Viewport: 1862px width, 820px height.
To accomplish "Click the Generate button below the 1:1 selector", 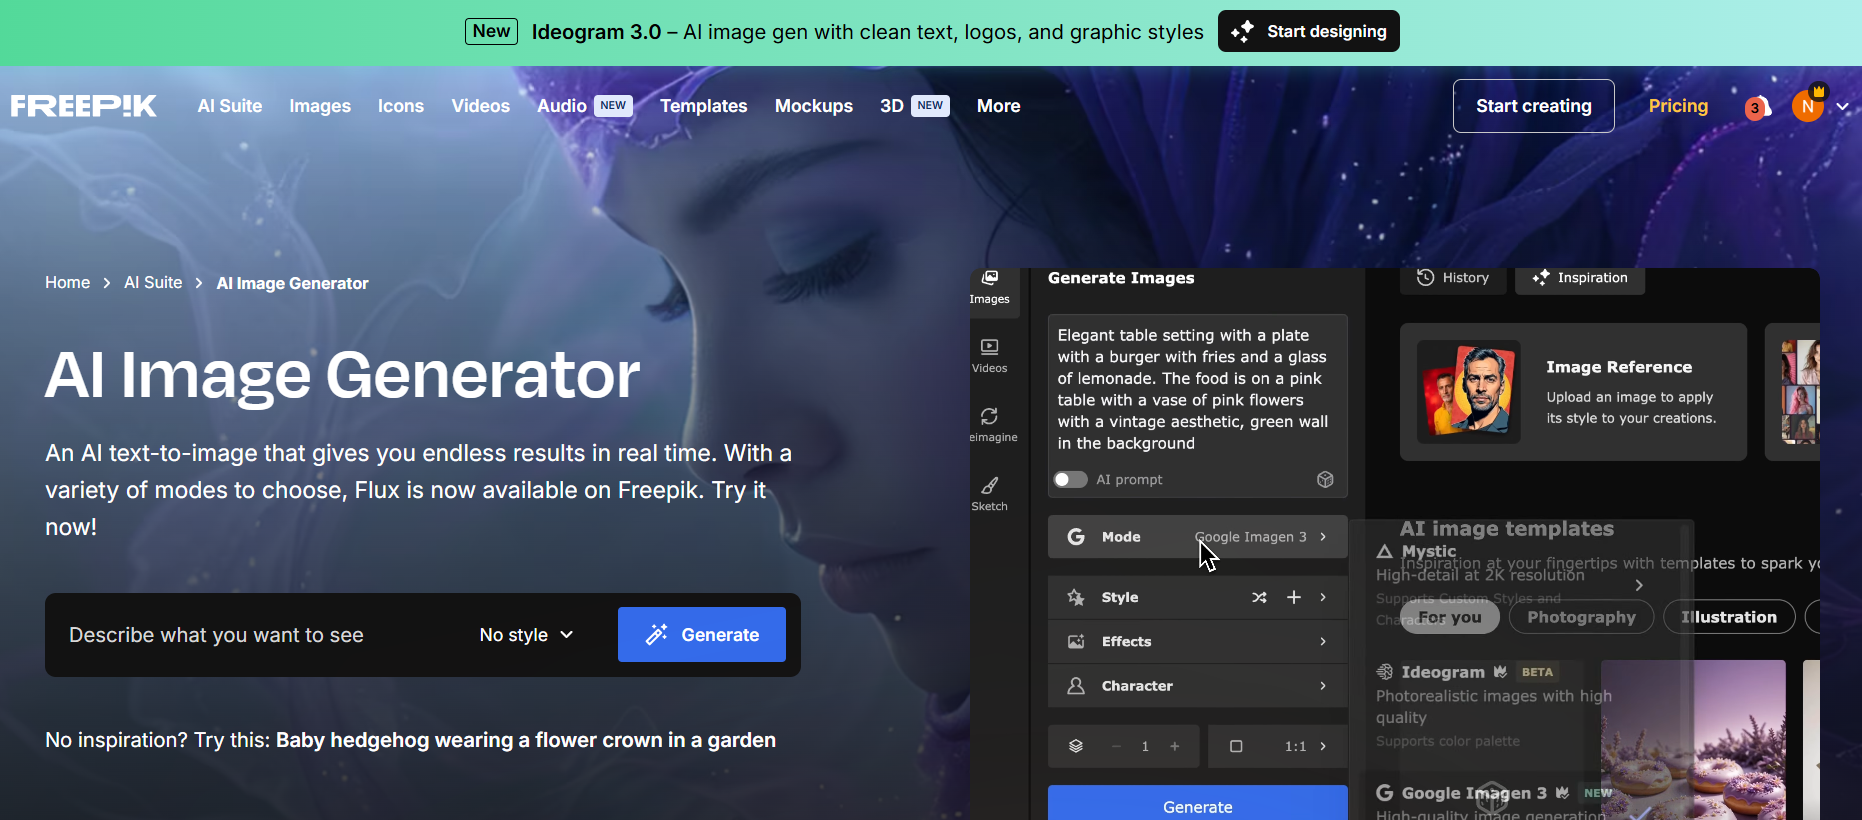I will (1198, 804).
